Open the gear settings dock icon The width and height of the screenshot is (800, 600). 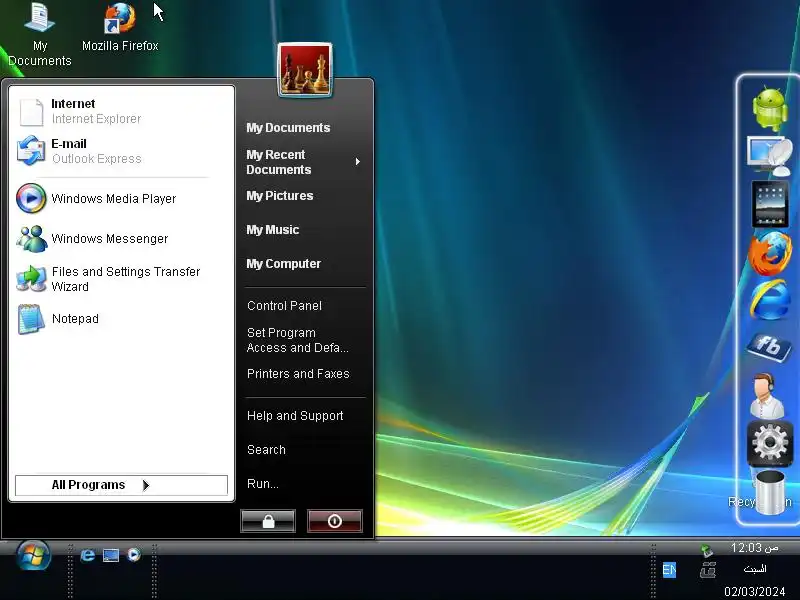click(x=770, y=443)
